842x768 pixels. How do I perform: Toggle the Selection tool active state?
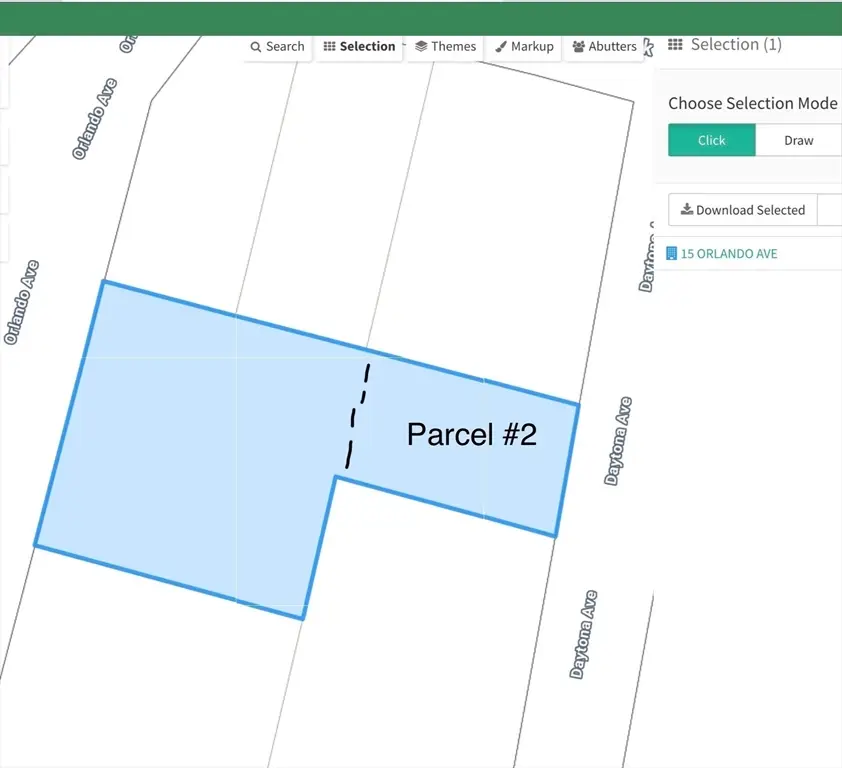click(359, 46)
